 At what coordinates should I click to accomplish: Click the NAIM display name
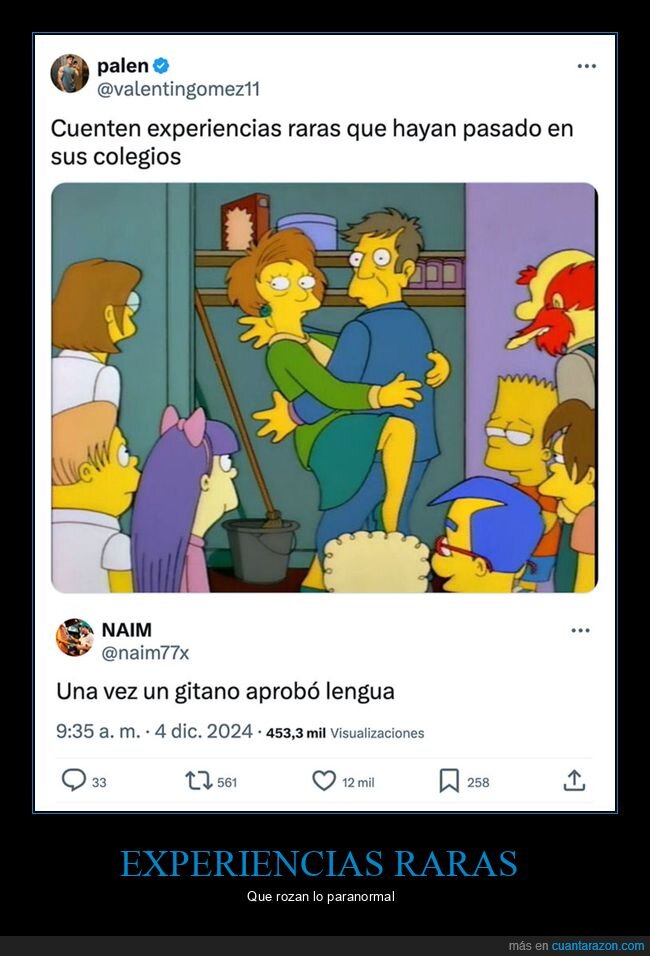(127, 629)
